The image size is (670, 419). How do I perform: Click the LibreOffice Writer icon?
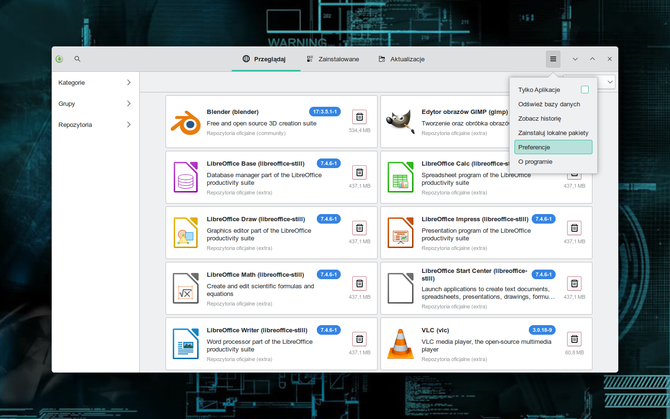tap(186, 343)
